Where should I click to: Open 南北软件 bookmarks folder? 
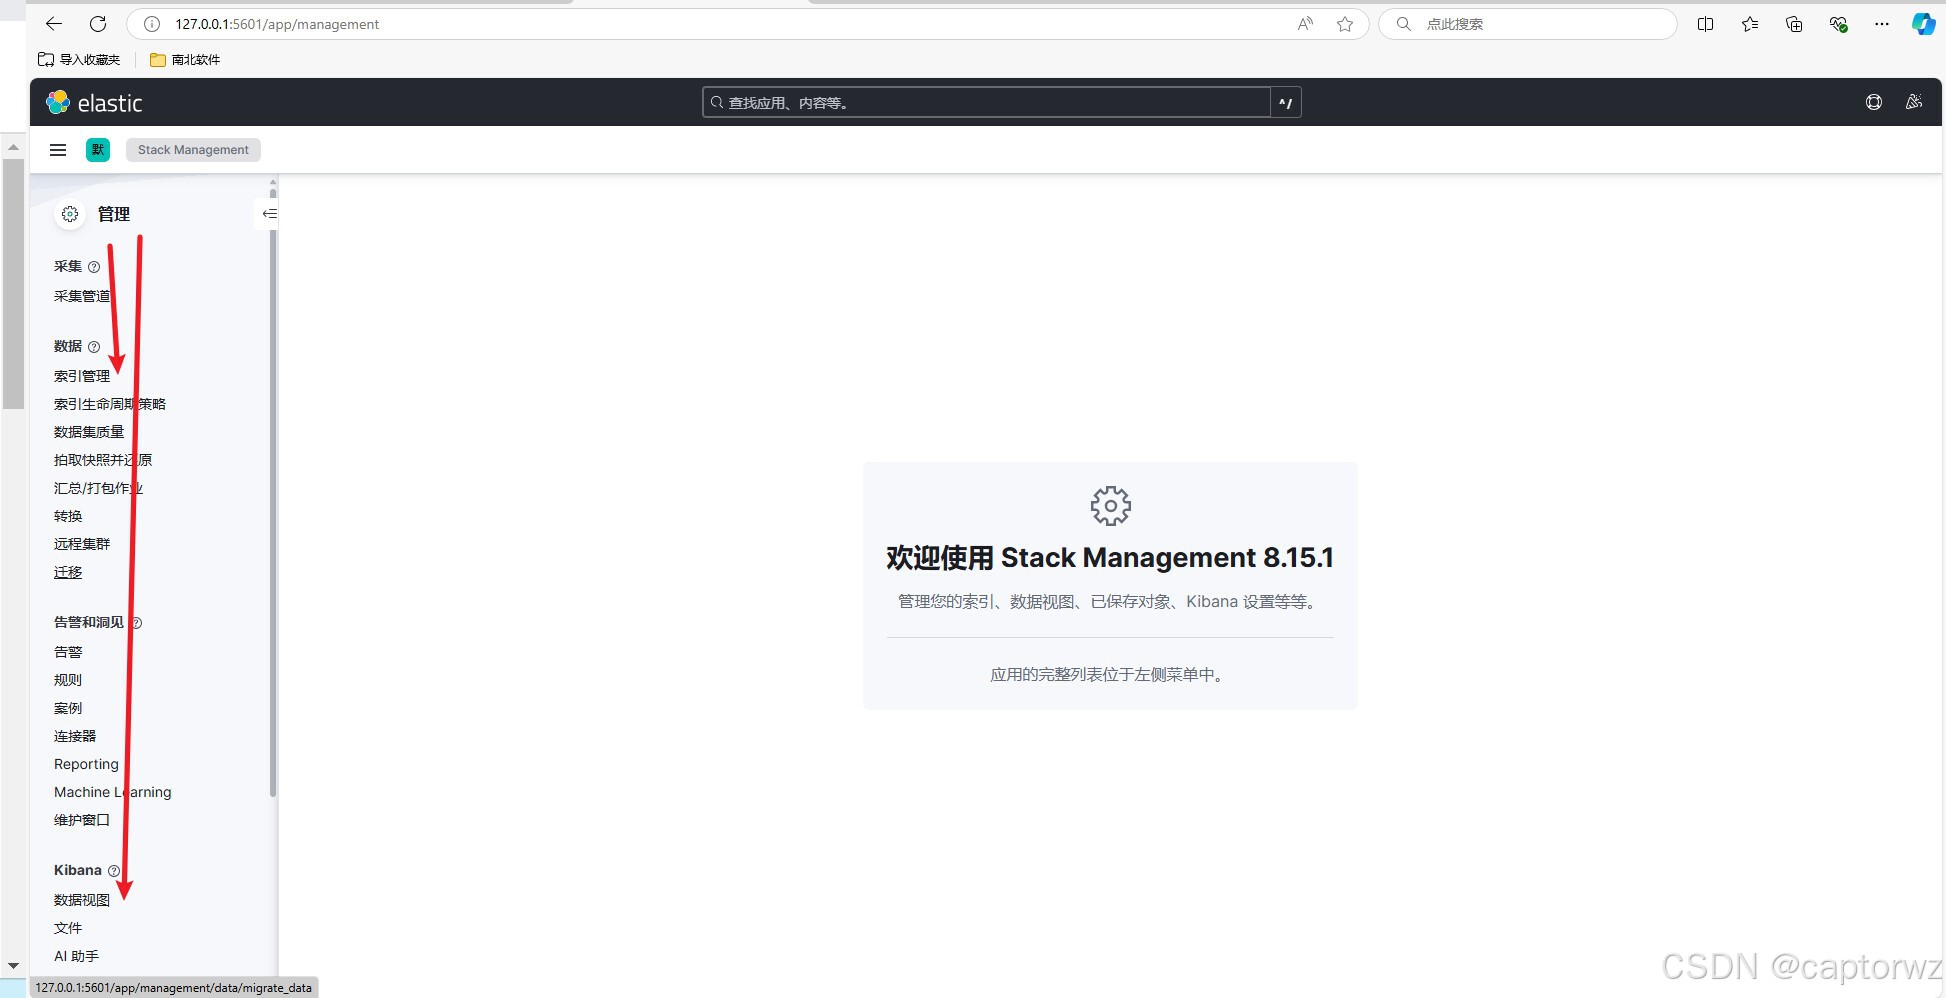(185, 60)
